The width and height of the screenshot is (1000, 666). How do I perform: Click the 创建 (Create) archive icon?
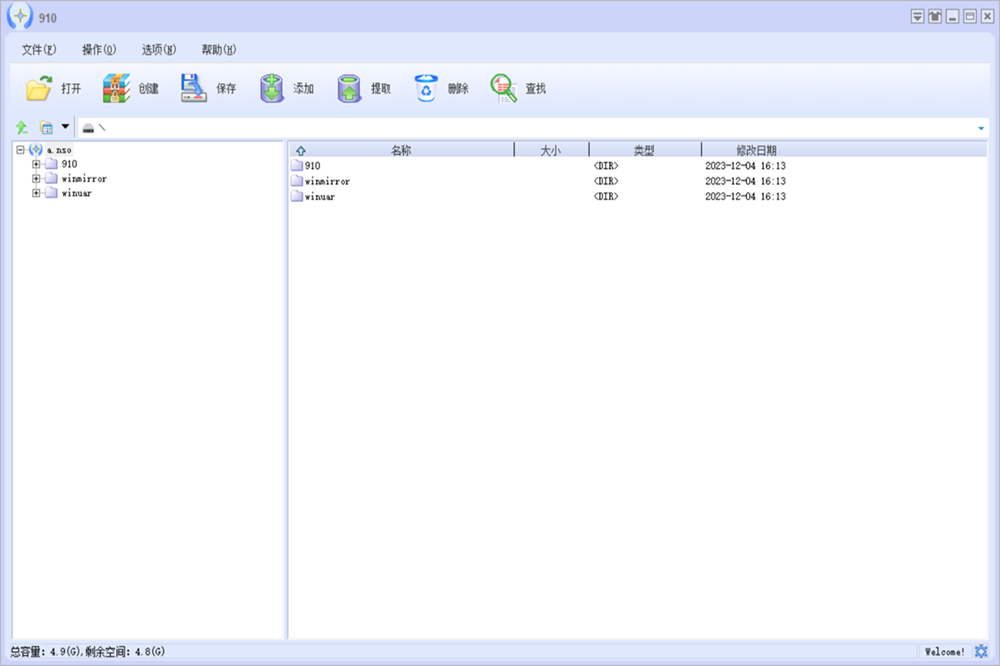point(117,89)
